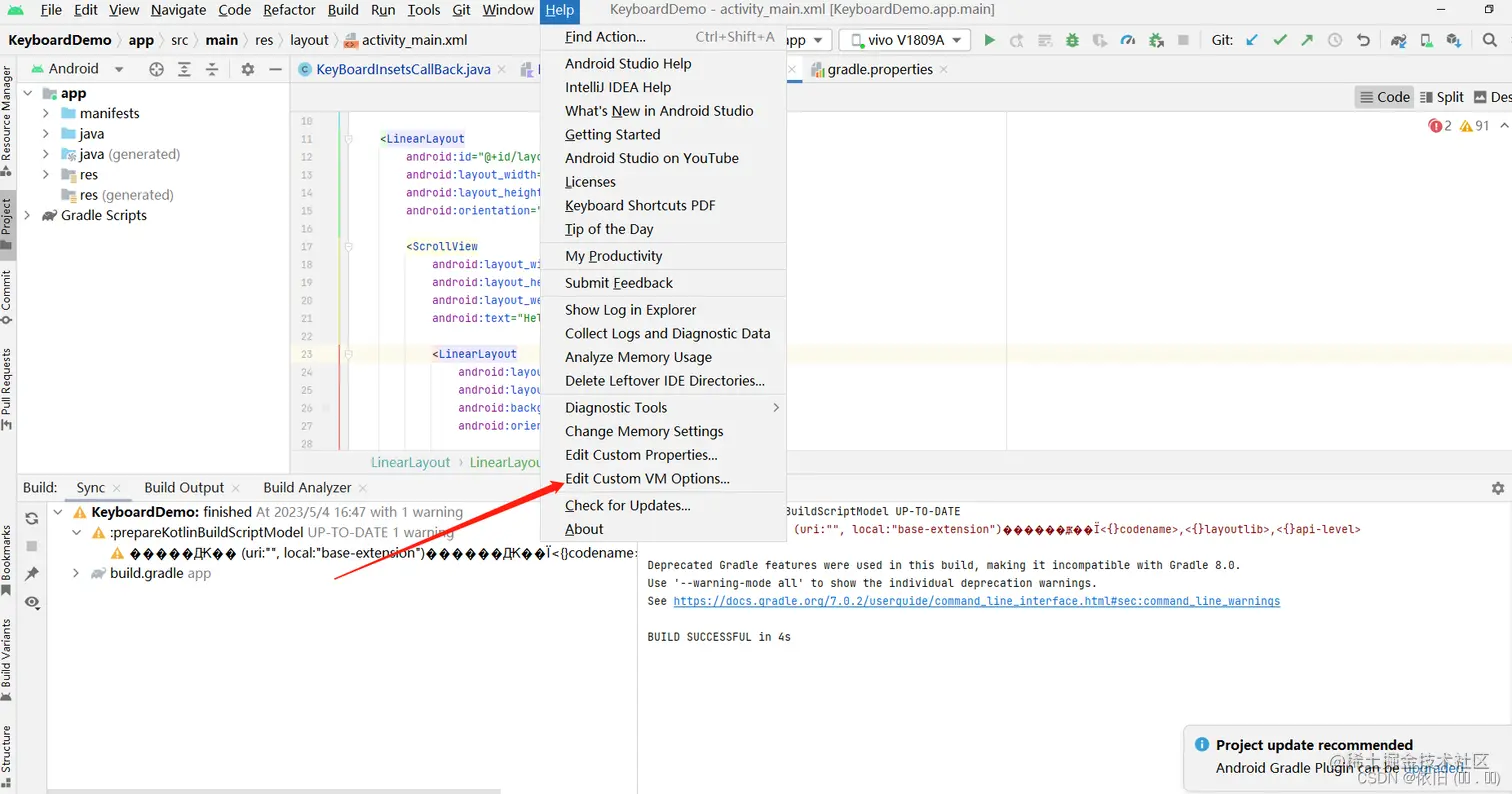The height and width of the screenshot is (794, 1512).
Task: Run the app with green play button
Action: (989, 40)
